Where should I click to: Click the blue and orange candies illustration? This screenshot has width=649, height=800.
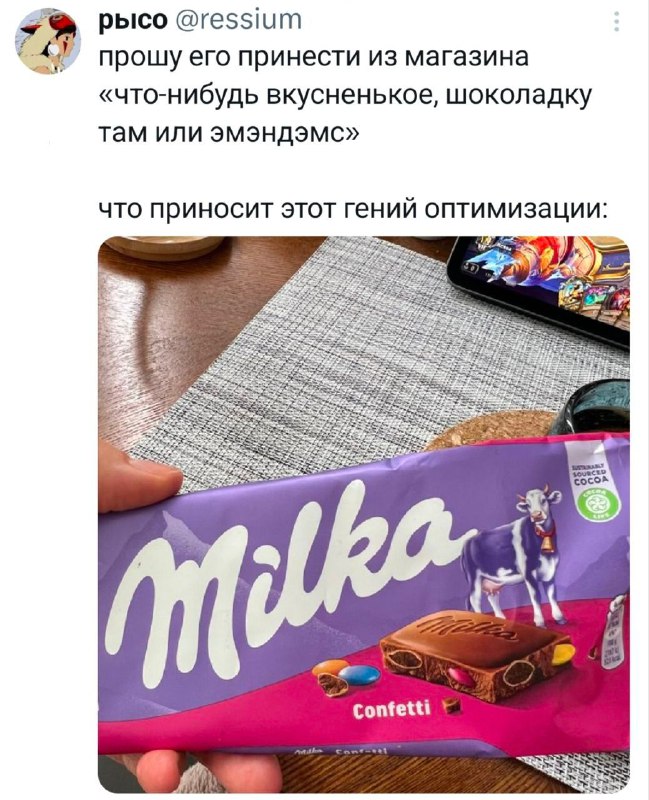[x=345, y=676]
